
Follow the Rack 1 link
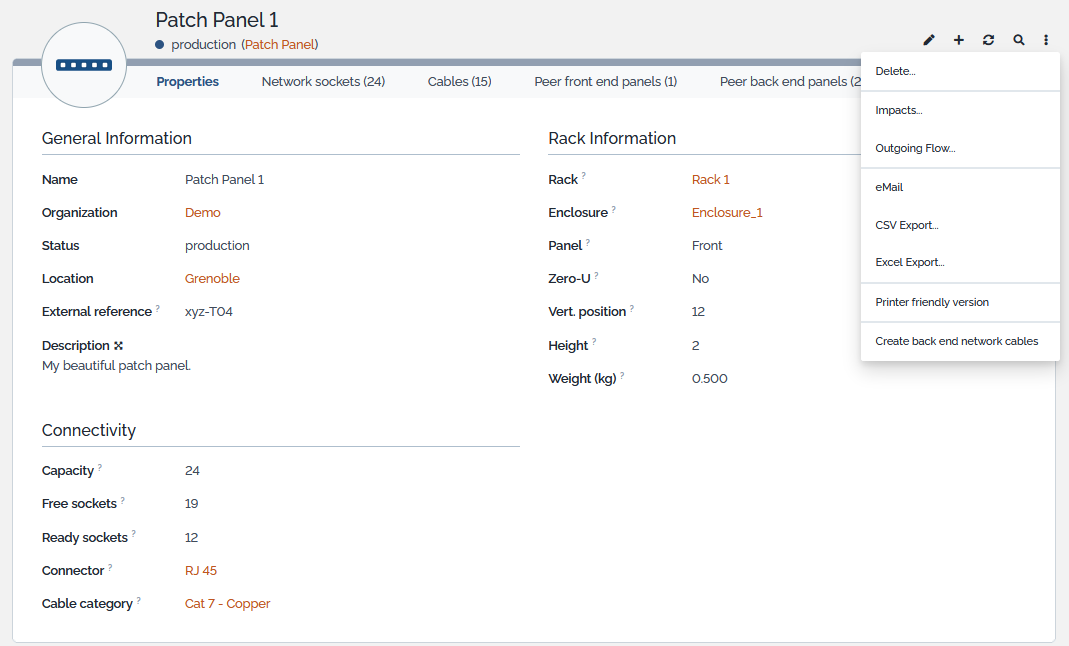710,180
